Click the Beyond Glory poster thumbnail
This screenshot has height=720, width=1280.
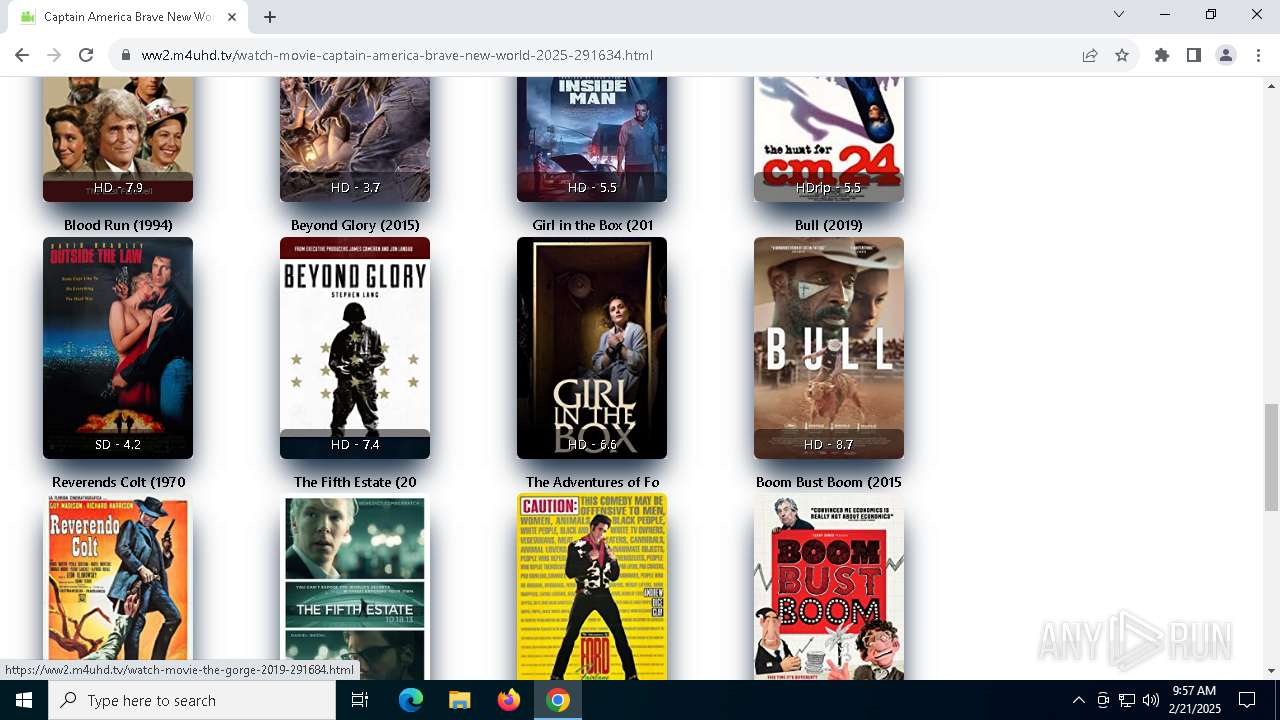point(355,348)
